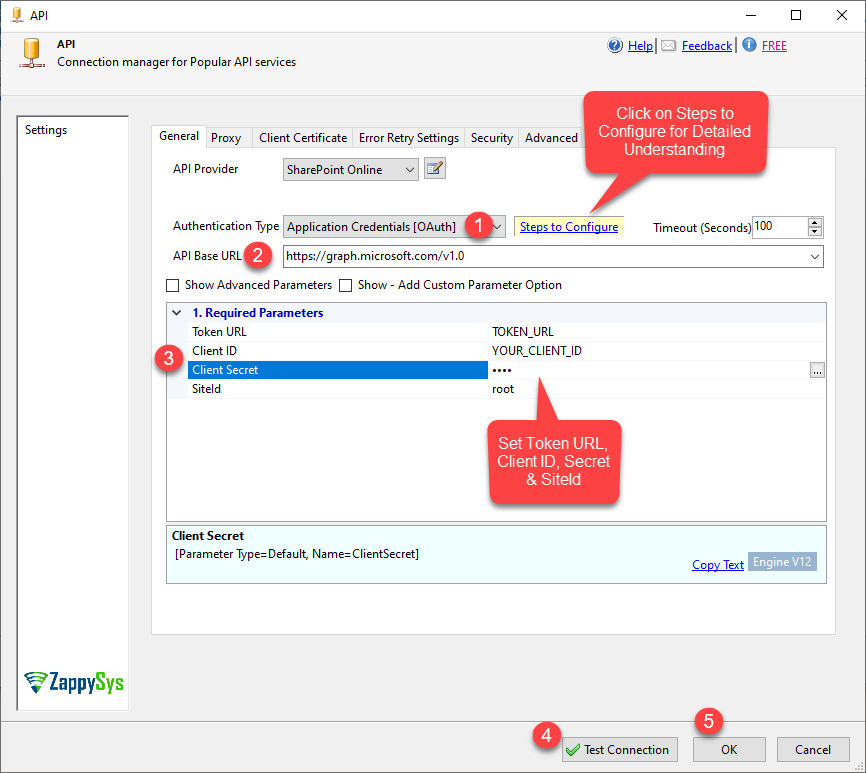Image resolution: width=866 pixels, height=773 pixels.
Task: Switch to the Proxy tab
Action: pyautogui.click(x=226, y=138)
